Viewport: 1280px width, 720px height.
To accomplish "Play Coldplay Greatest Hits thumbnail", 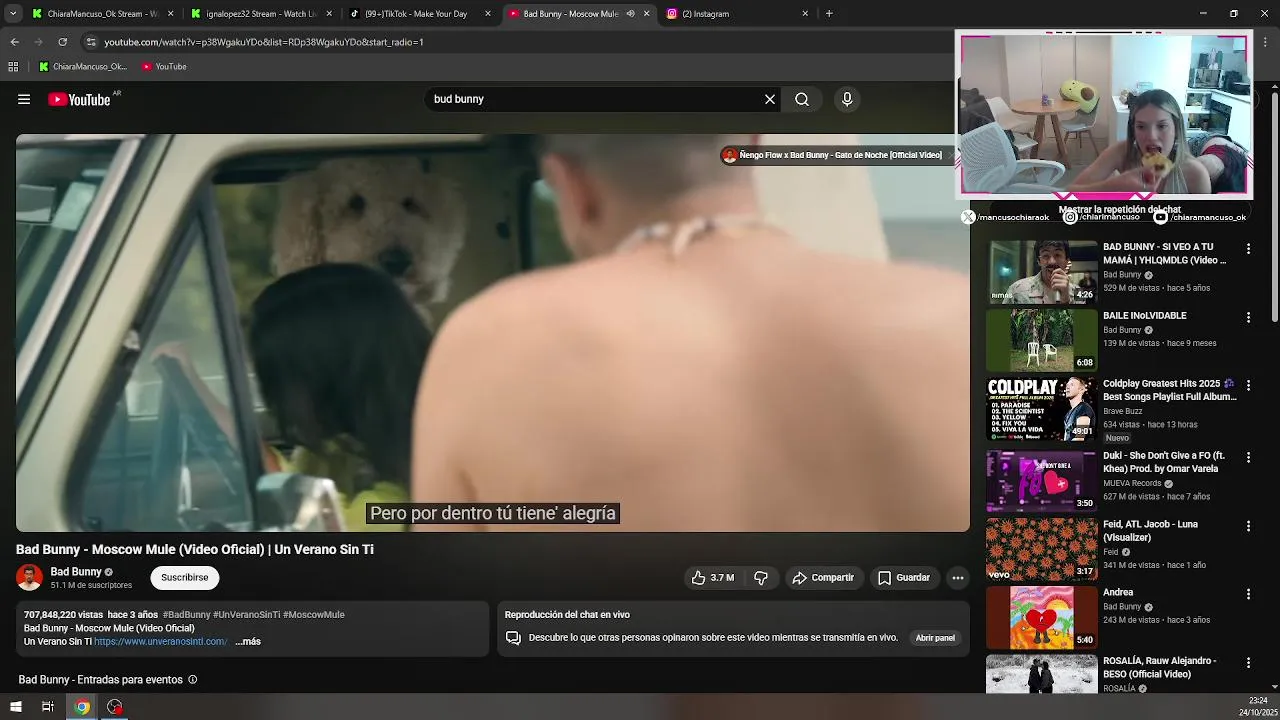I will [x=1041, y=409].
